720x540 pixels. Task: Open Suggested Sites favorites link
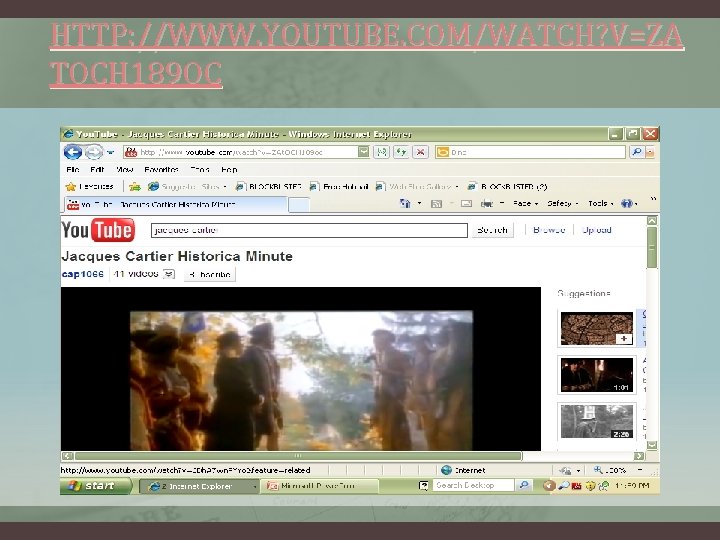pyautogui.click(x=187, y=186)
